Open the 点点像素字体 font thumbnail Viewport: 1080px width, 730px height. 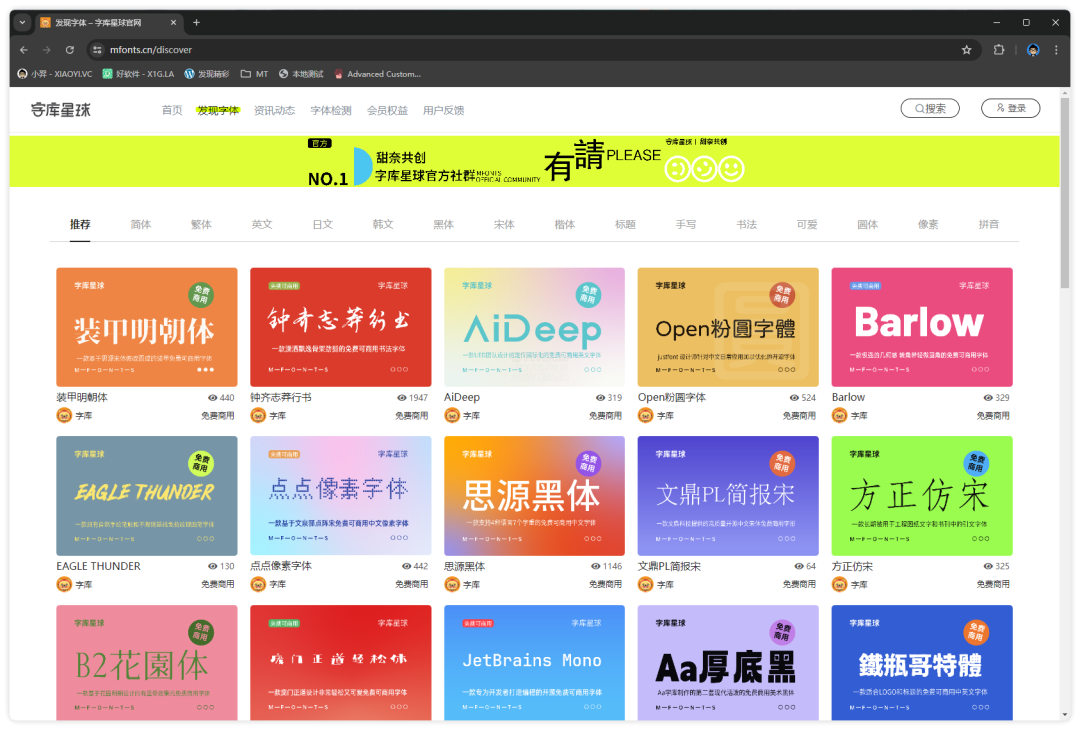tap(340, 496)
